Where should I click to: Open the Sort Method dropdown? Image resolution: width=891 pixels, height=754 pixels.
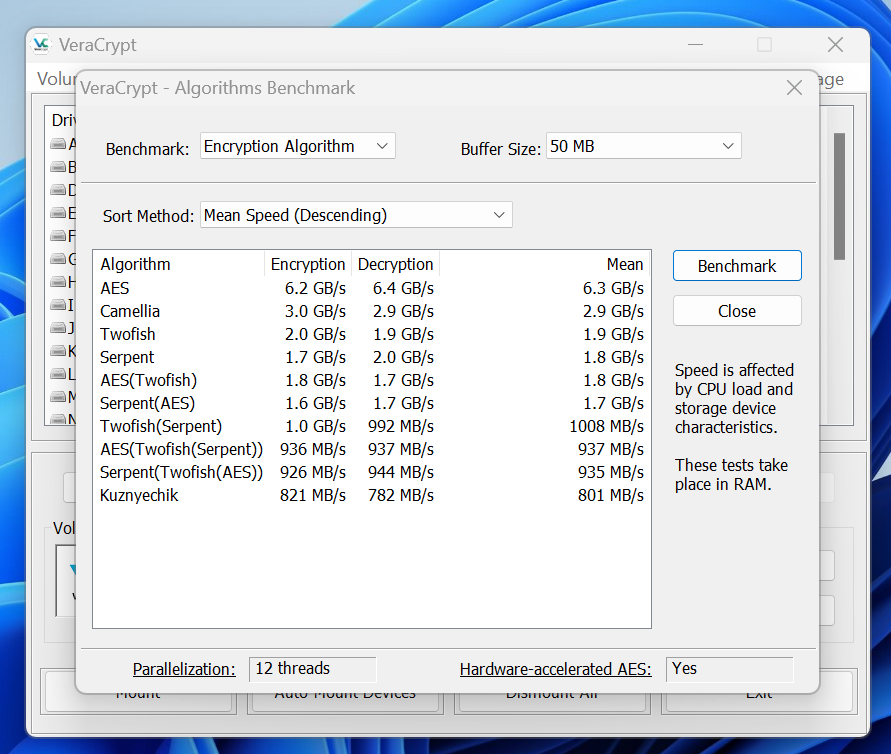(356, 215)
